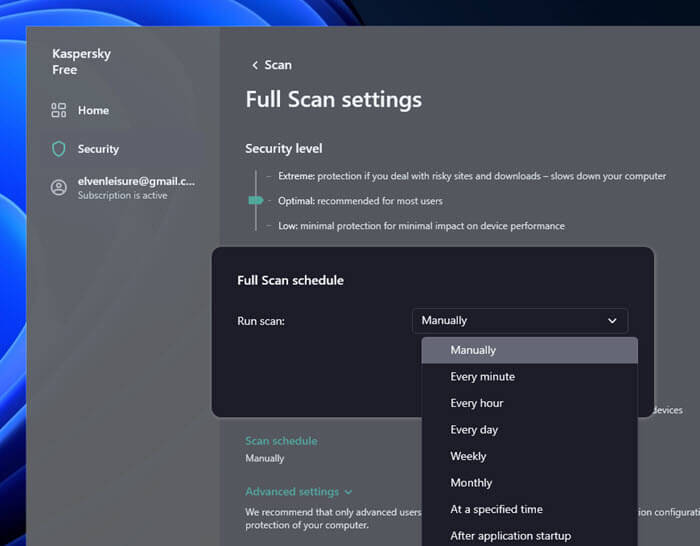The height and width of the screenshot is (546, 700).
Task: Click the Advanced settings chevron arrow
Action: click(348, 492)
